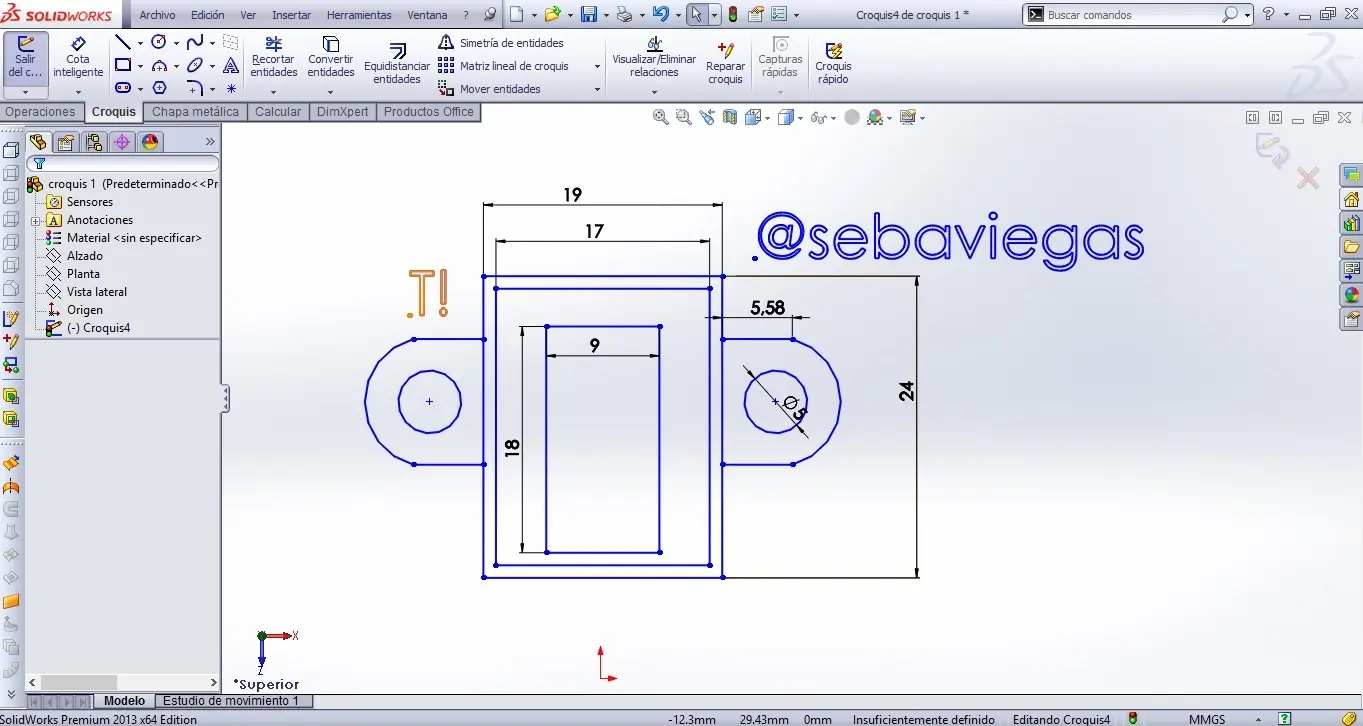
Task: Click Simetría de entidades mirror tool
Action: point(501,43)
